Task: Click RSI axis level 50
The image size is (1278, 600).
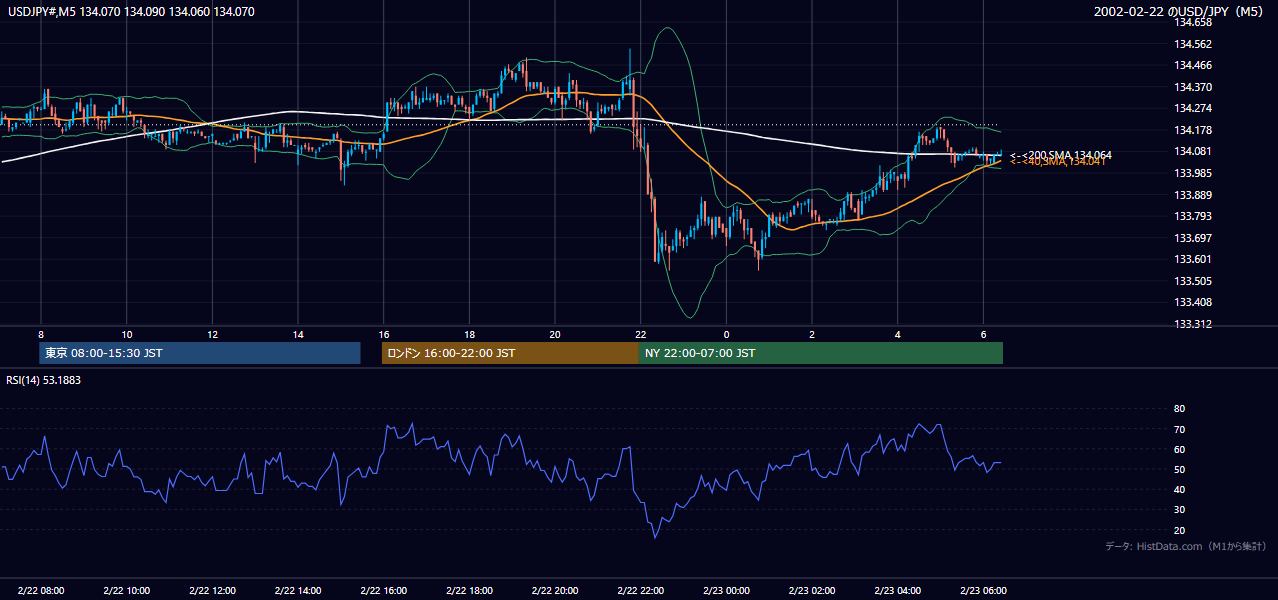Action: click(1179, 469)
